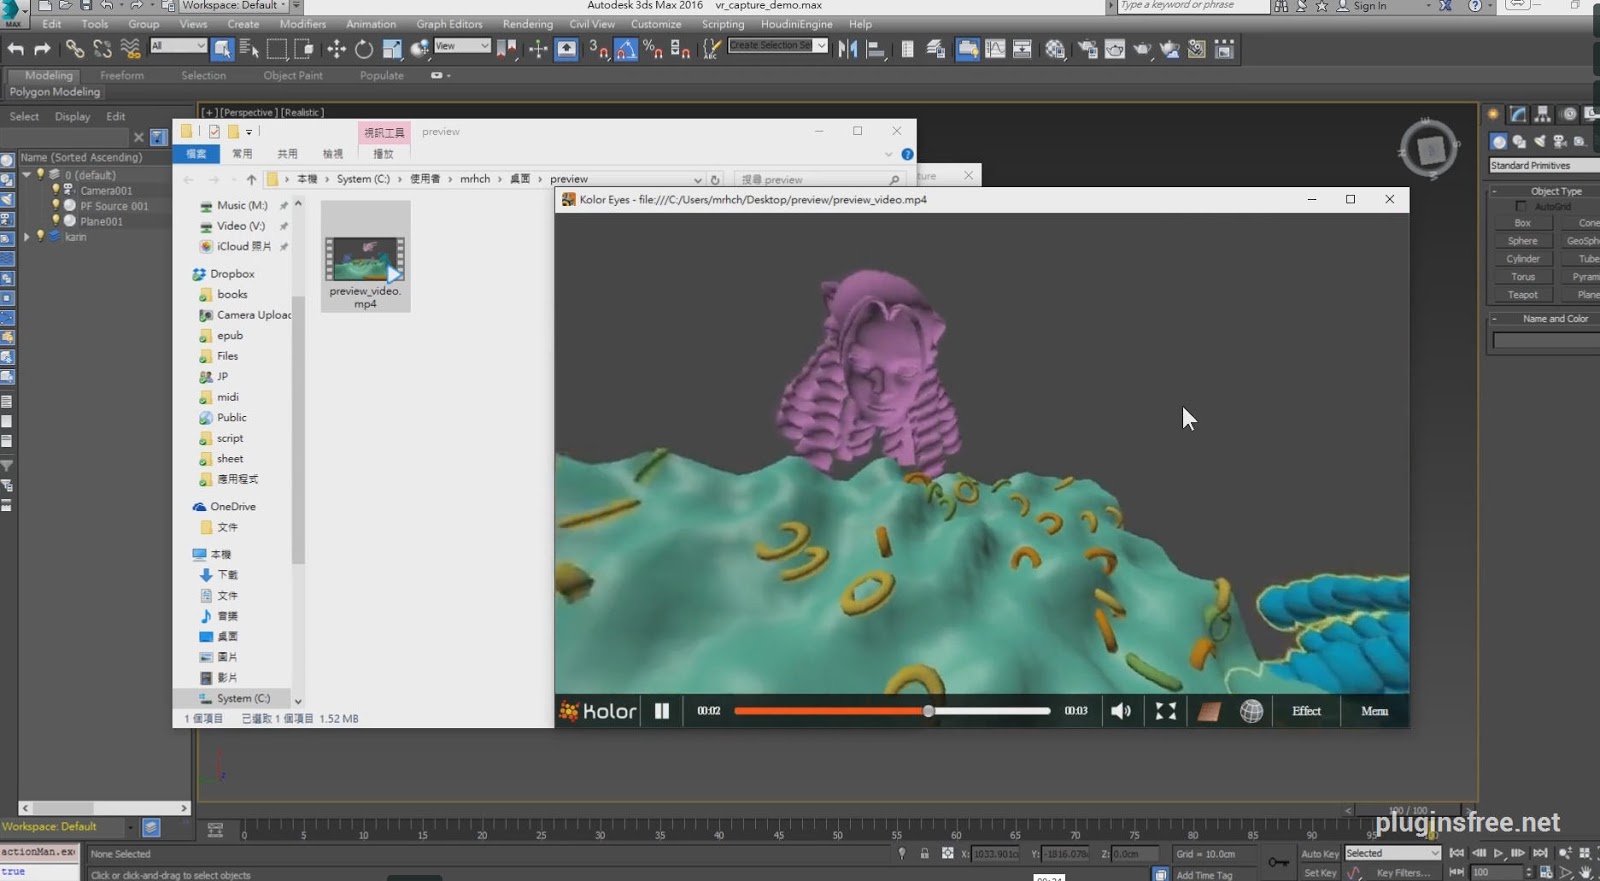The width and height of the screenshot is (1600, 881).
Task: Select the Select and Move tool
Action: pyautogui.click(x=336, y=49)
